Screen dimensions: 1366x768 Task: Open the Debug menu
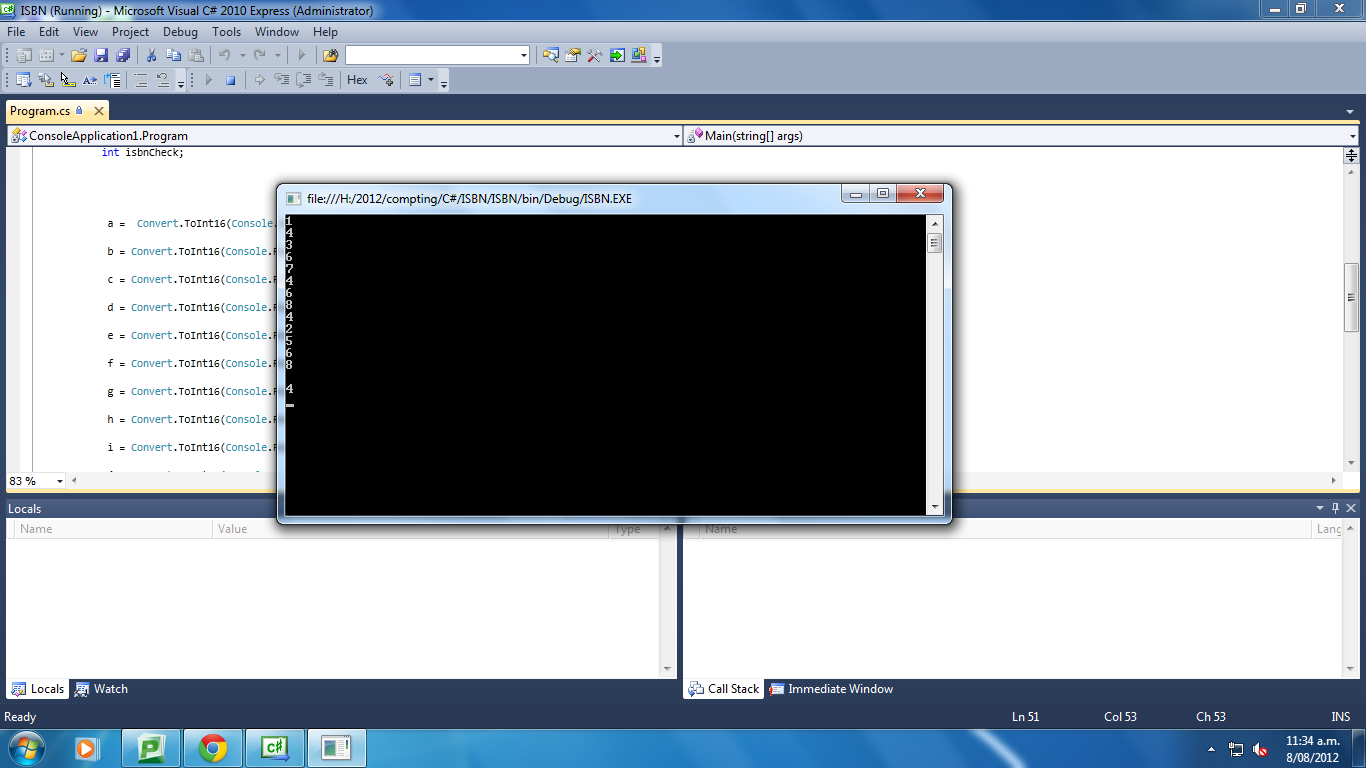pos(180,31)
